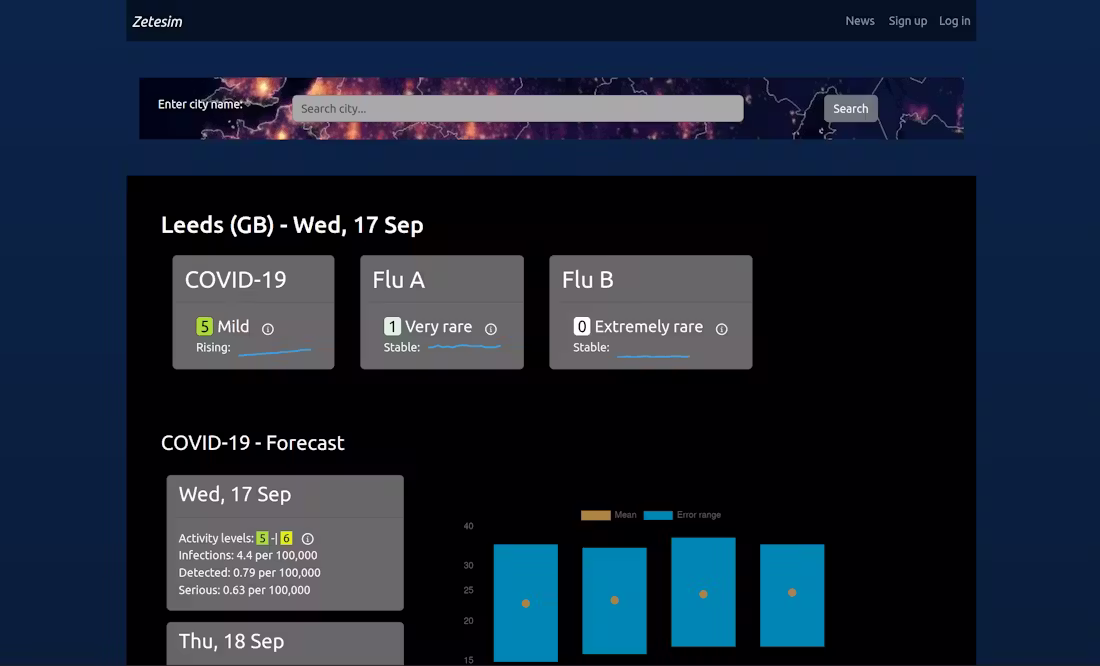This screenshot has width=1100, height=666.
Task: Click the Activity levels info icon
Action: tap(308, 539)
